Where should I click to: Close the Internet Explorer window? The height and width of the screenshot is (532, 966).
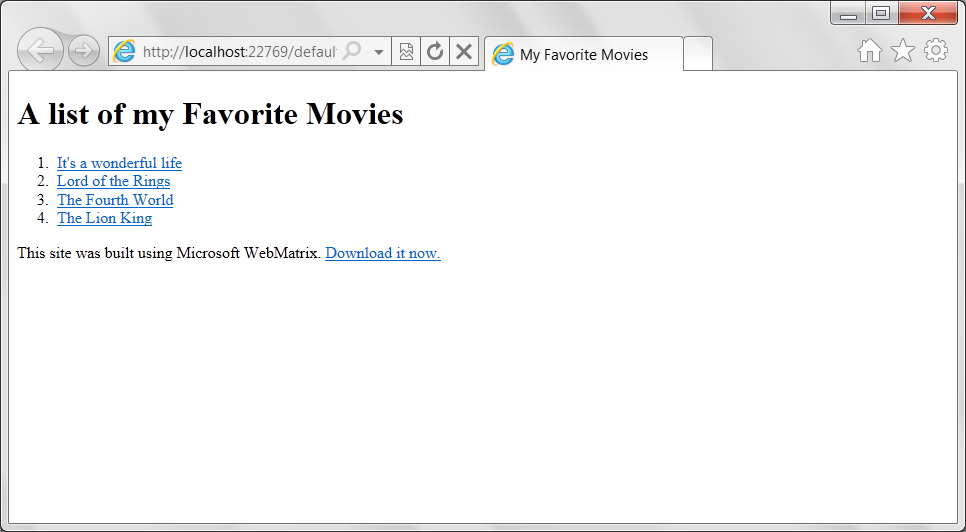click(928, 13)
